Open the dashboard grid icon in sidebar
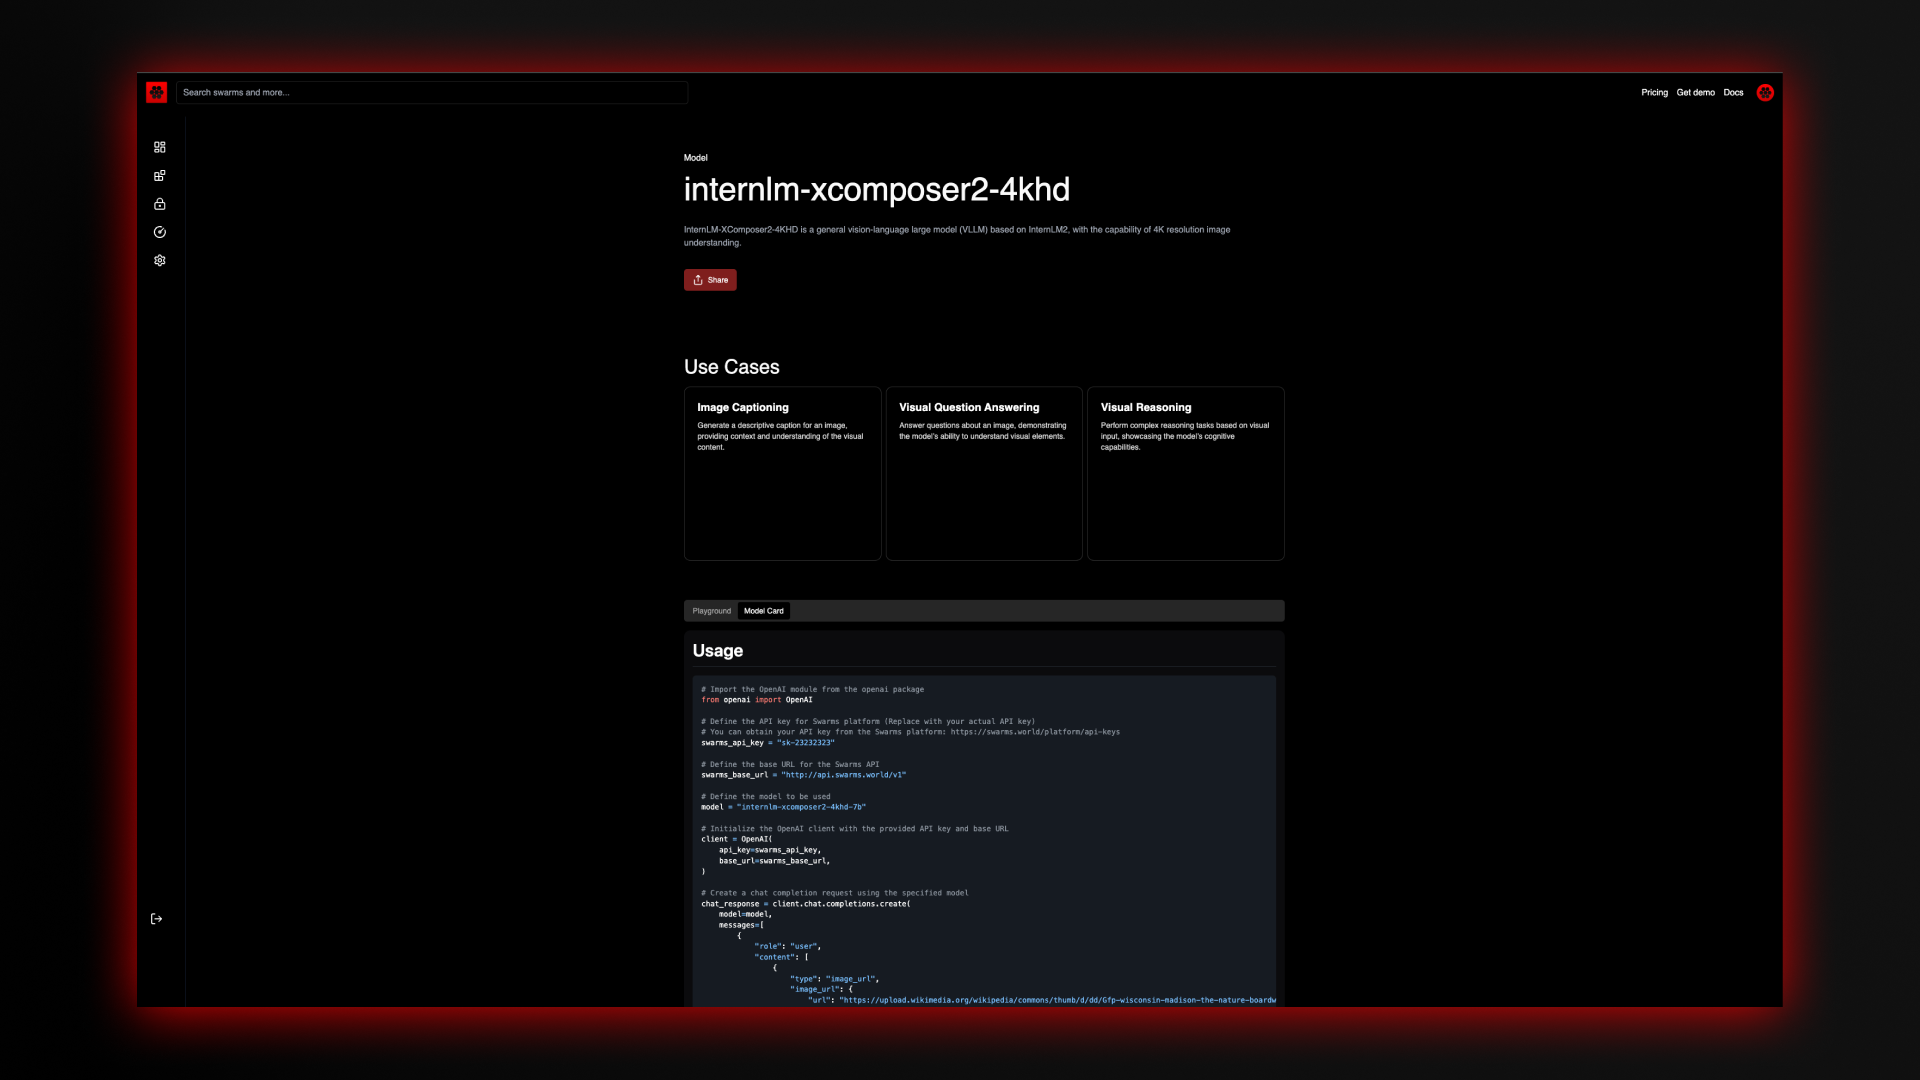Image resolution: width=1920 pixels, height=1080 pixels. tap(160, 147)
